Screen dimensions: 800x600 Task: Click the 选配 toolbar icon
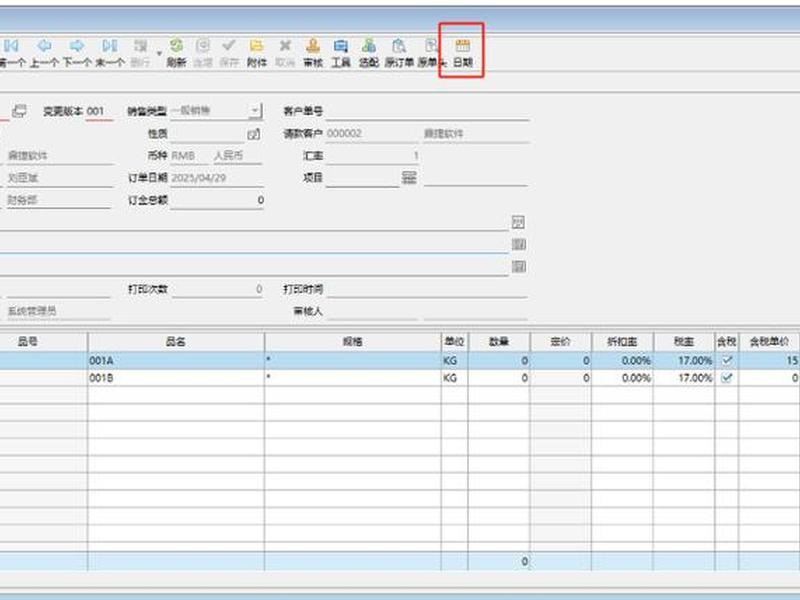point(369,53)
